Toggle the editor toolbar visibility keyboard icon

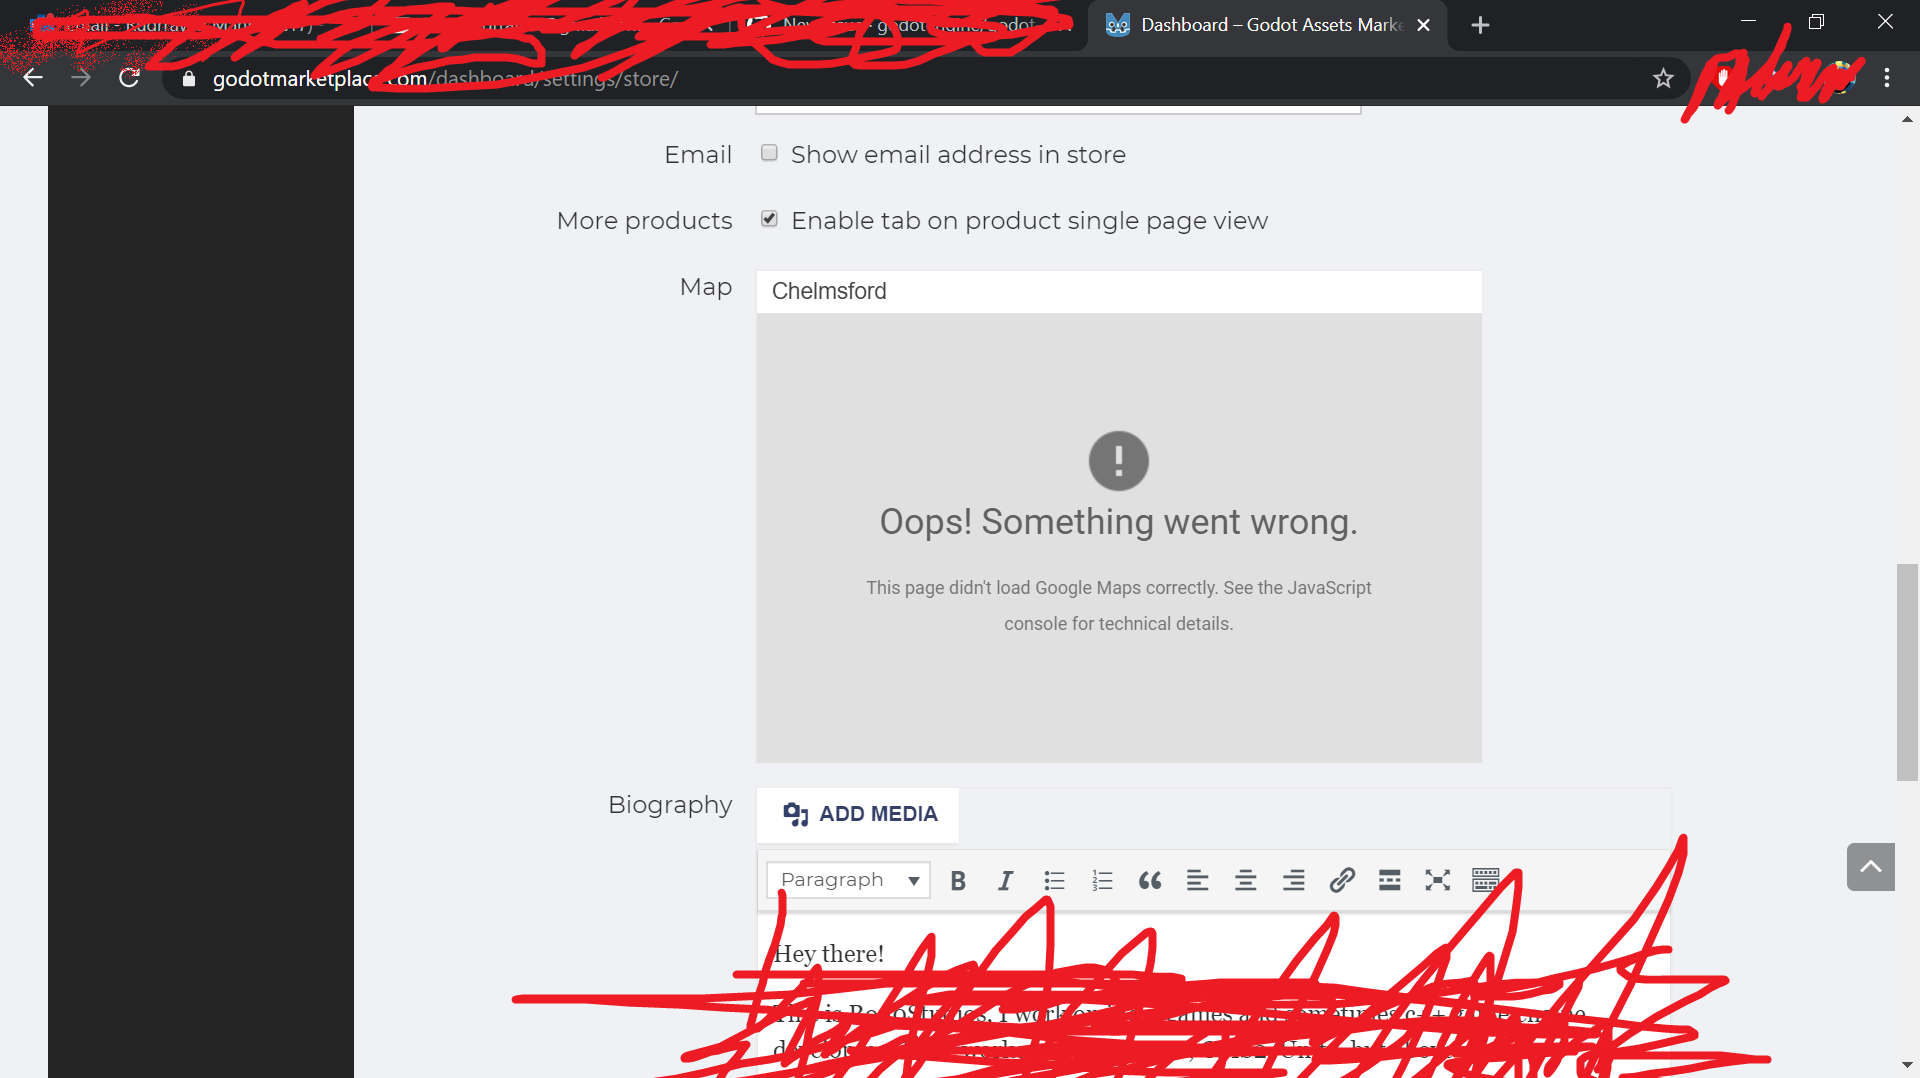(x=1485, y=880)
